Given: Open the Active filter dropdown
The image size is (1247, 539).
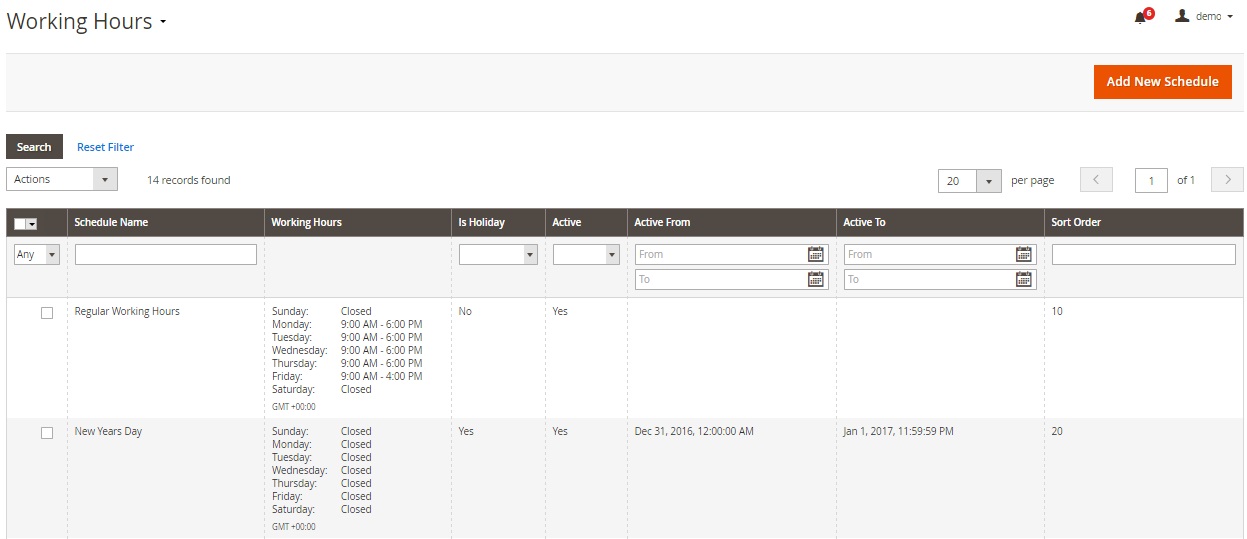Looking at the screenshot, I should click(587, 255).
